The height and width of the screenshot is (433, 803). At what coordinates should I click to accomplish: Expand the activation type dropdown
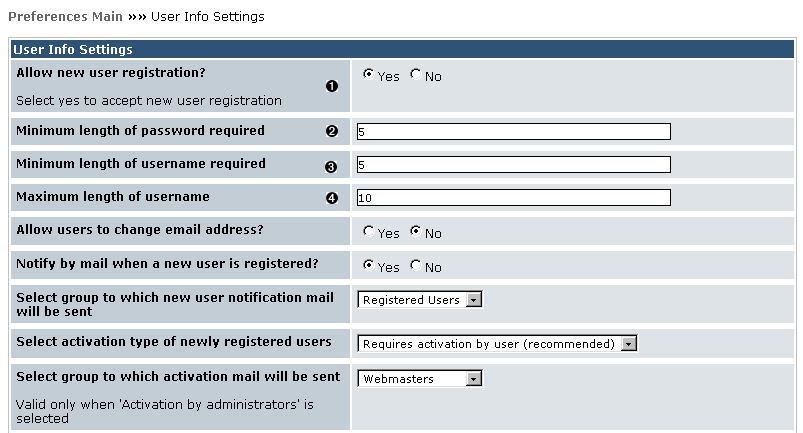pyautogui.click(x=497, y=344)
